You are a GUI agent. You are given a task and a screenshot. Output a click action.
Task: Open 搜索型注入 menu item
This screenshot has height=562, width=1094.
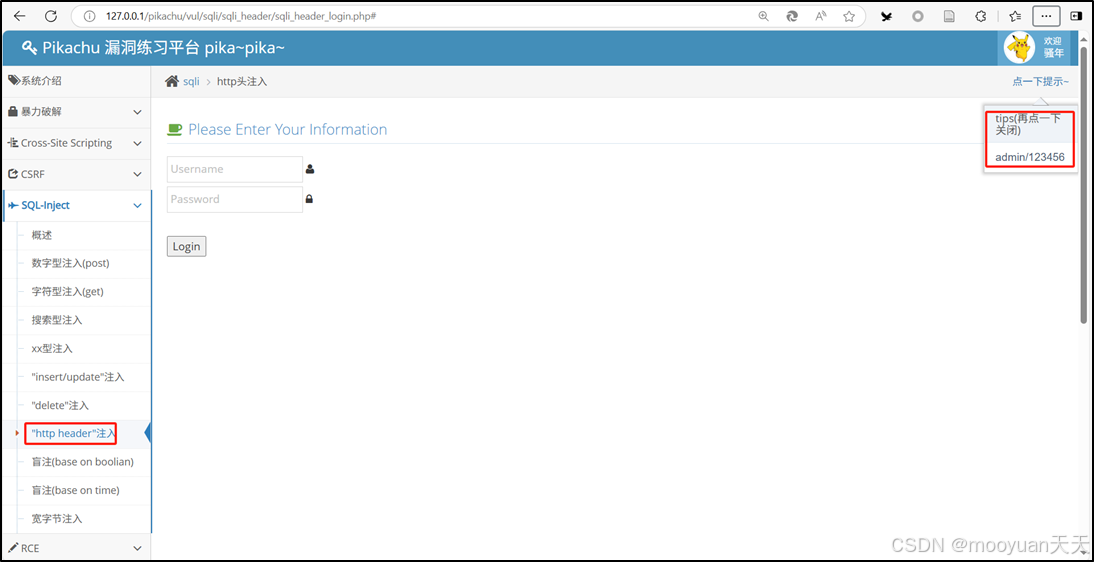click(x=57, y=320)
